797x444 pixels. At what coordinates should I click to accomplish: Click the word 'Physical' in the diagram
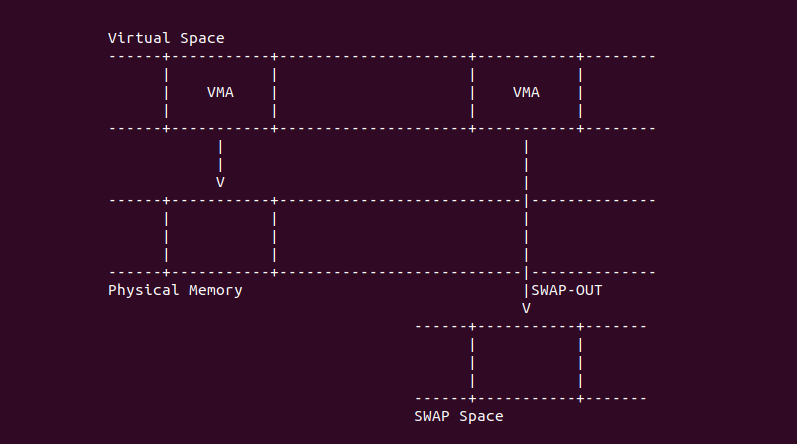pyautogui.click(x=143, y=290)
